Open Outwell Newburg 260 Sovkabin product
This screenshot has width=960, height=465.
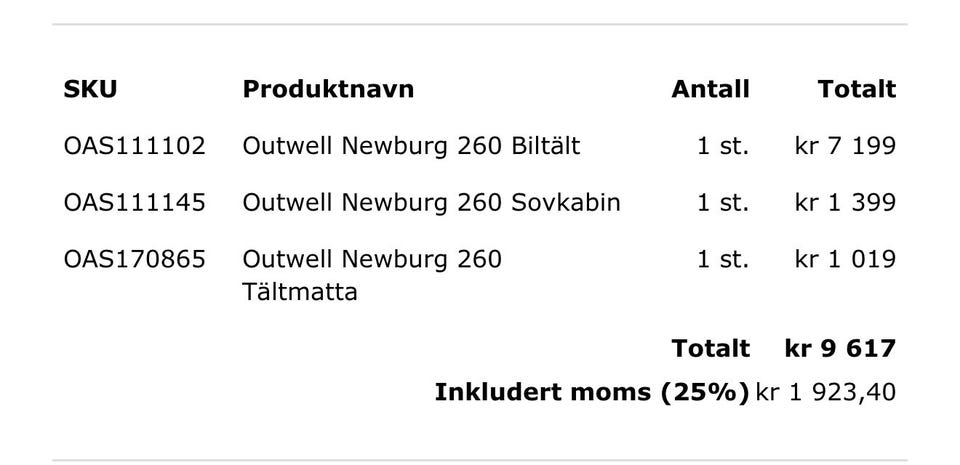(431, 203)
